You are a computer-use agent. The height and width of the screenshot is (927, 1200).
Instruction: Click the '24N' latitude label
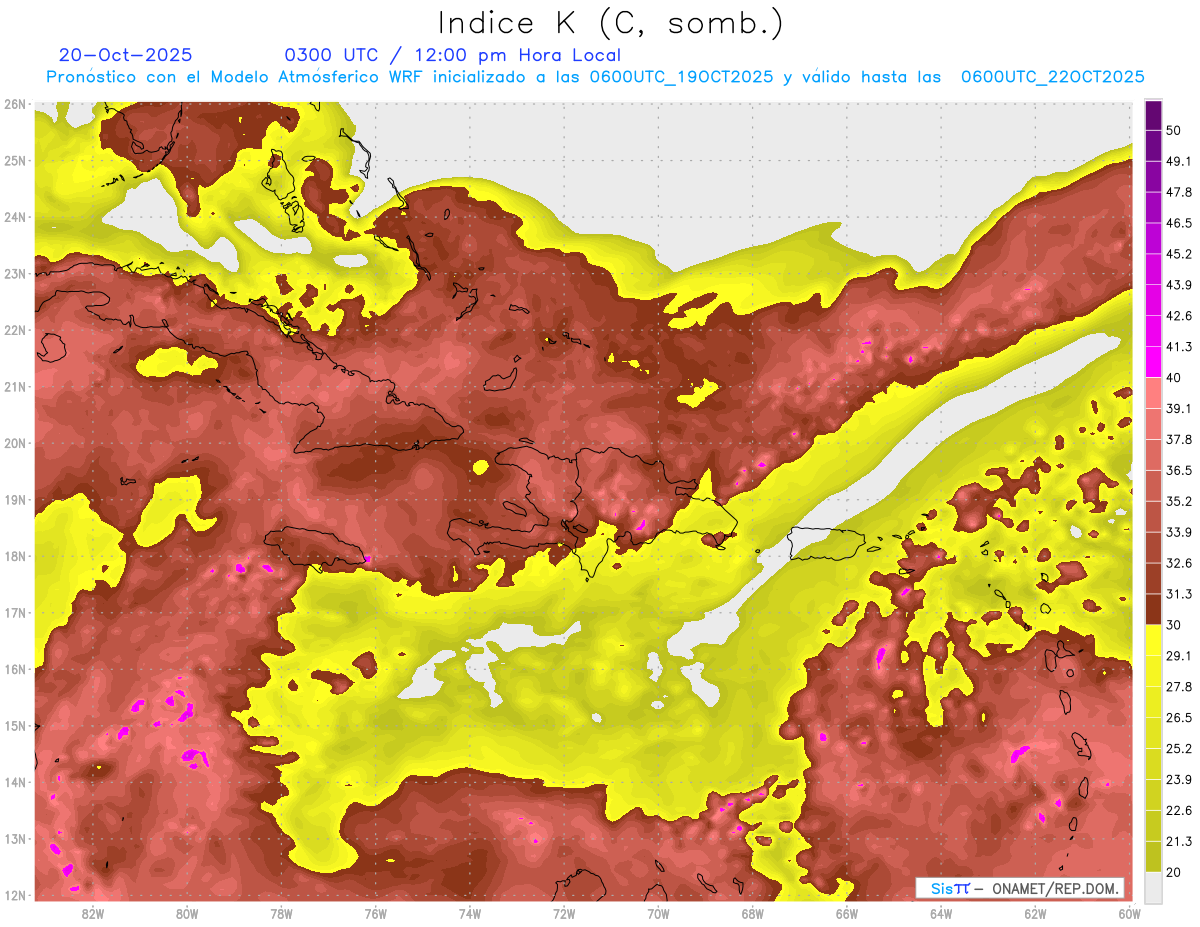(x=15, y=217)
